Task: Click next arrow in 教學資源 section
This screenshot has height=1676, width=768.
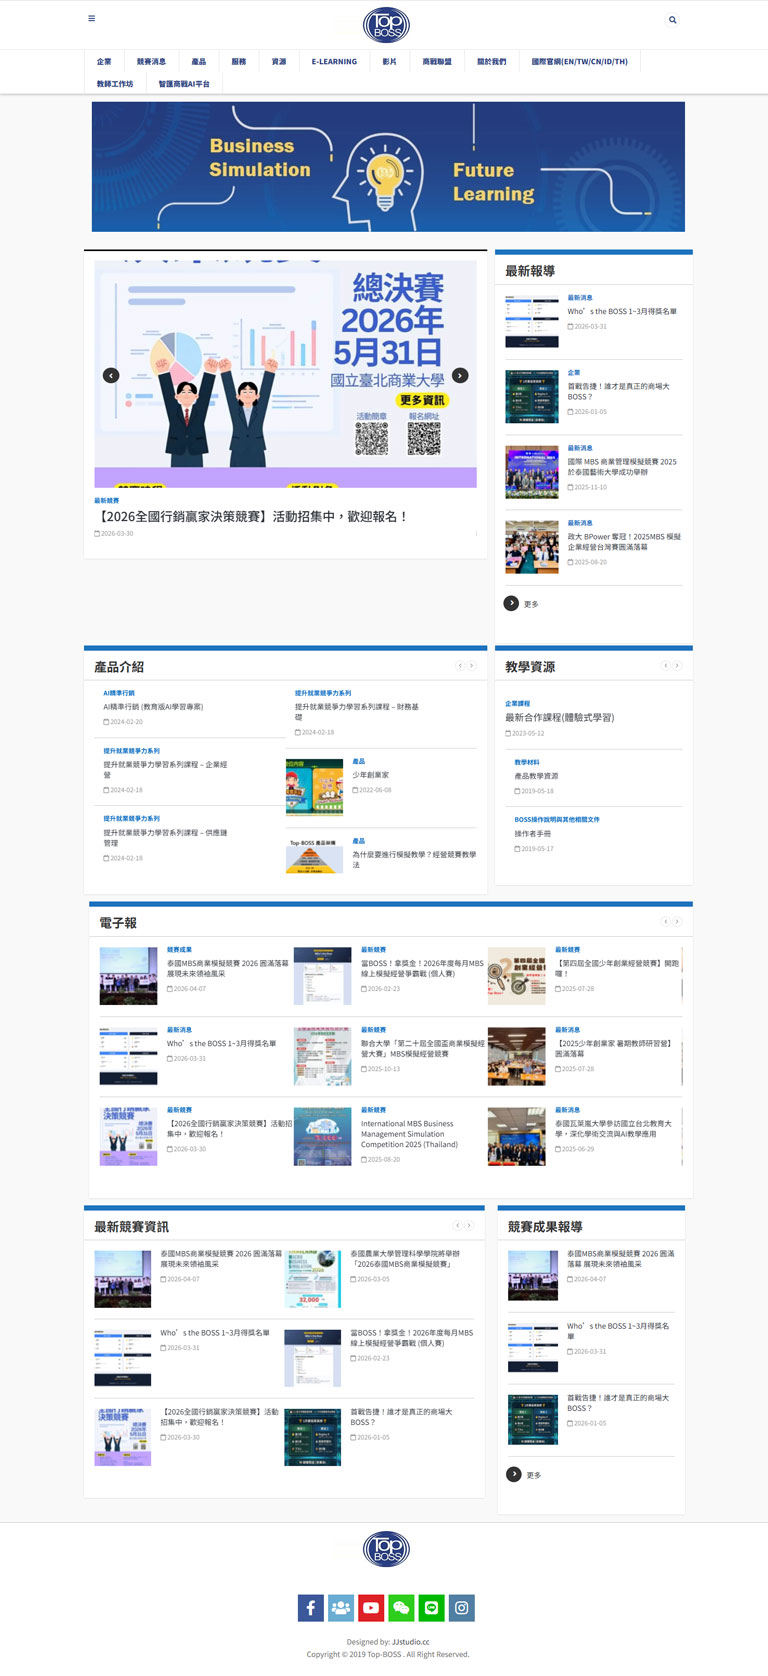Action: tap(677, 666)
